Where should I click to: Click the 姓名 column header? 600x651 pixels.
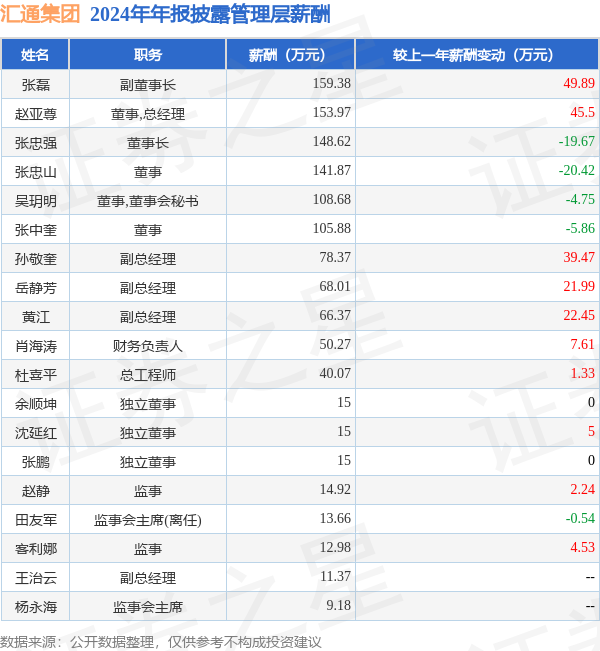pos(35,55)
